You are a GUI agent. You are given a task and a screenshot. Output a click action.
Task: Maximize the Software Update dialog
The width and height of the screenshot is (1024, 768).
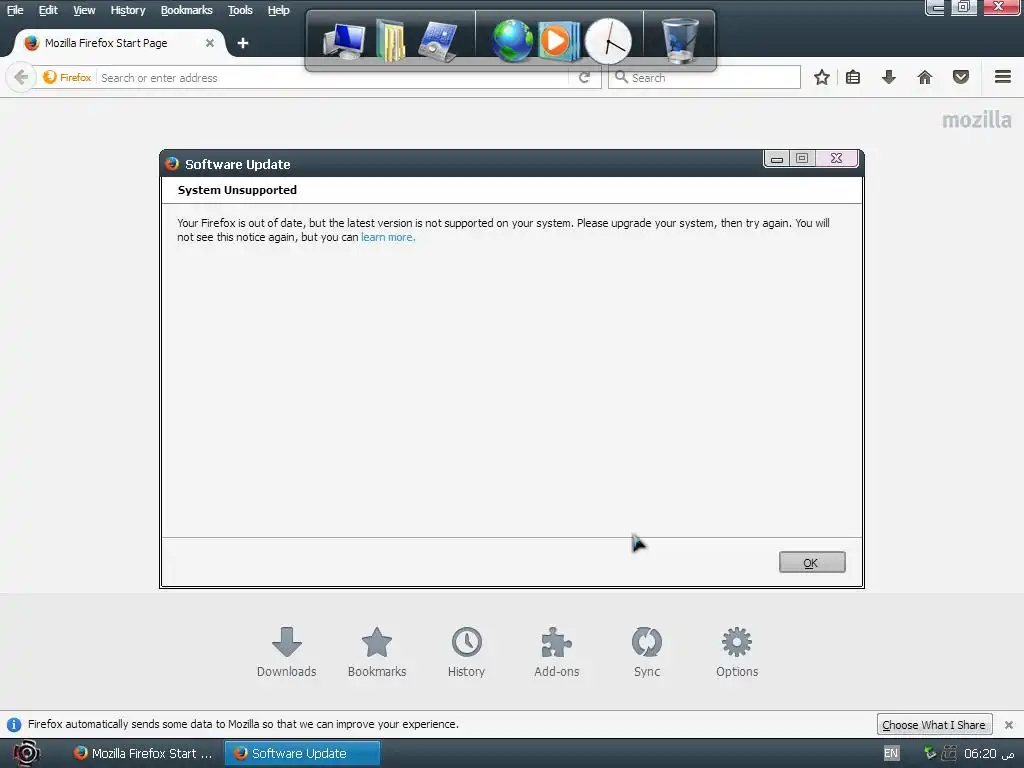pos(802,159)
